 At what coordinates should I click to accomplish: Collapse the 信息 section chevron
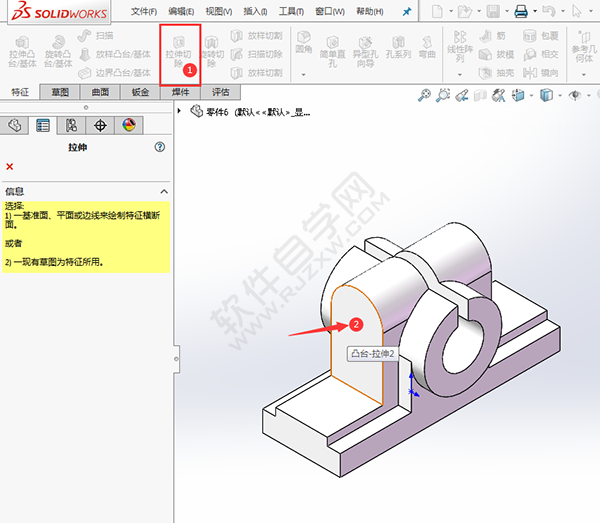point(164,191)
